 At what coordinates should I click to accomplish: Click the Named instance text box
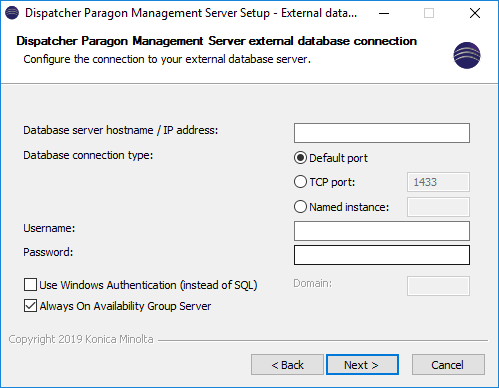tap(438, 207)
